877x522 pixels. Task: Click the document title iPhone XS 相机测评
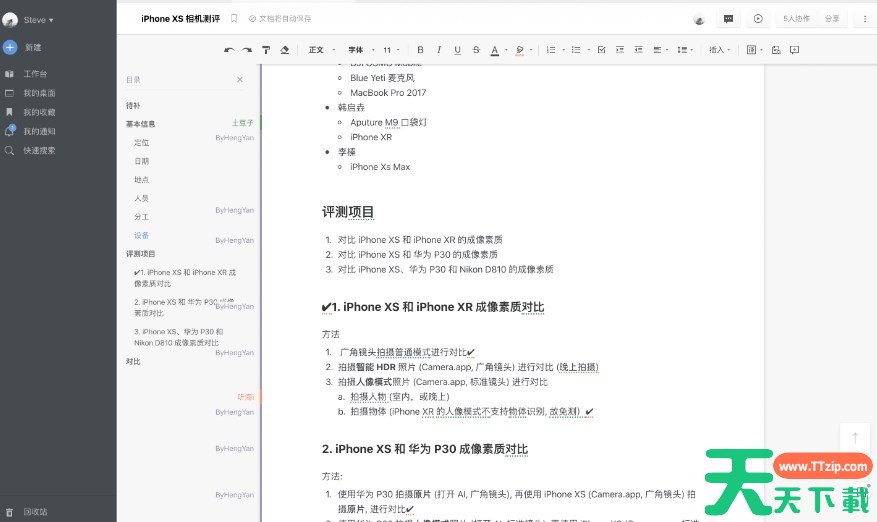point(181,18)
